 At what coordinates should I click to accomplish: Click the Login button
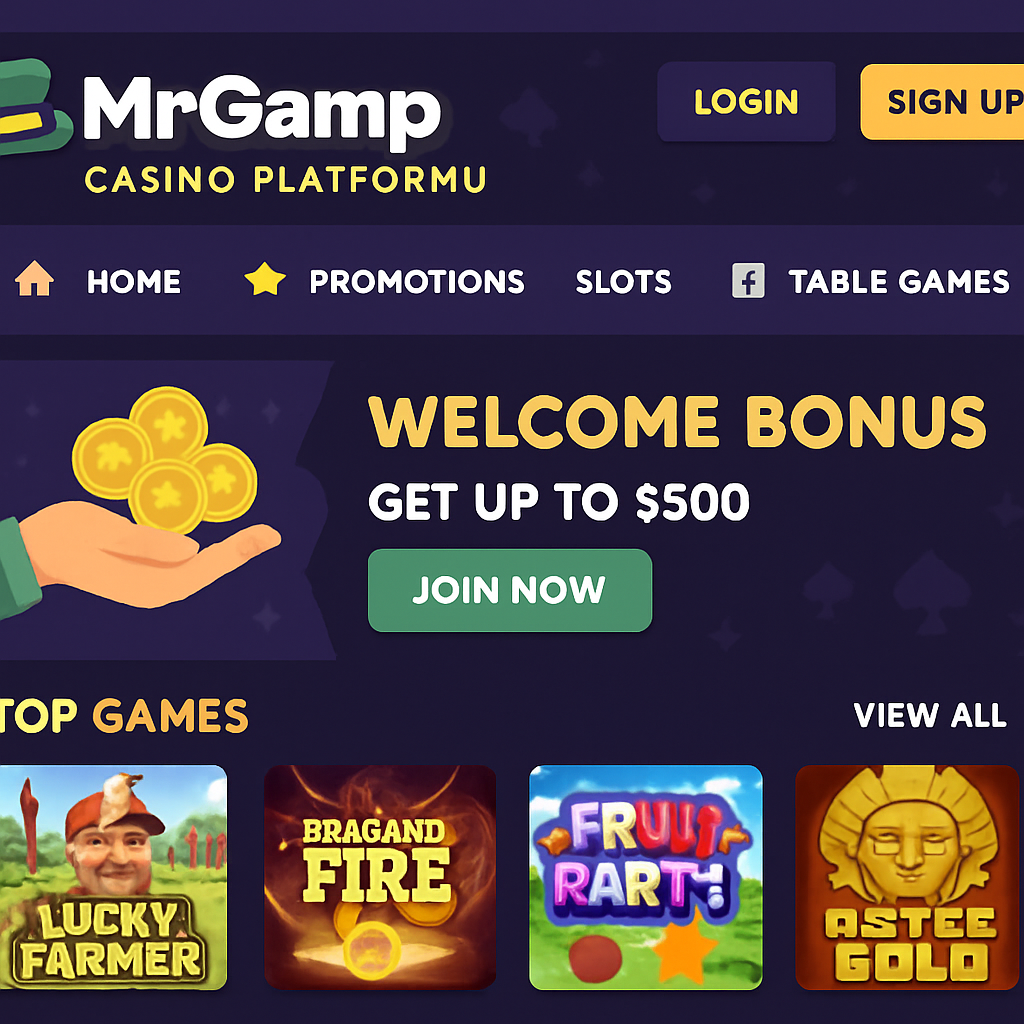746,102
